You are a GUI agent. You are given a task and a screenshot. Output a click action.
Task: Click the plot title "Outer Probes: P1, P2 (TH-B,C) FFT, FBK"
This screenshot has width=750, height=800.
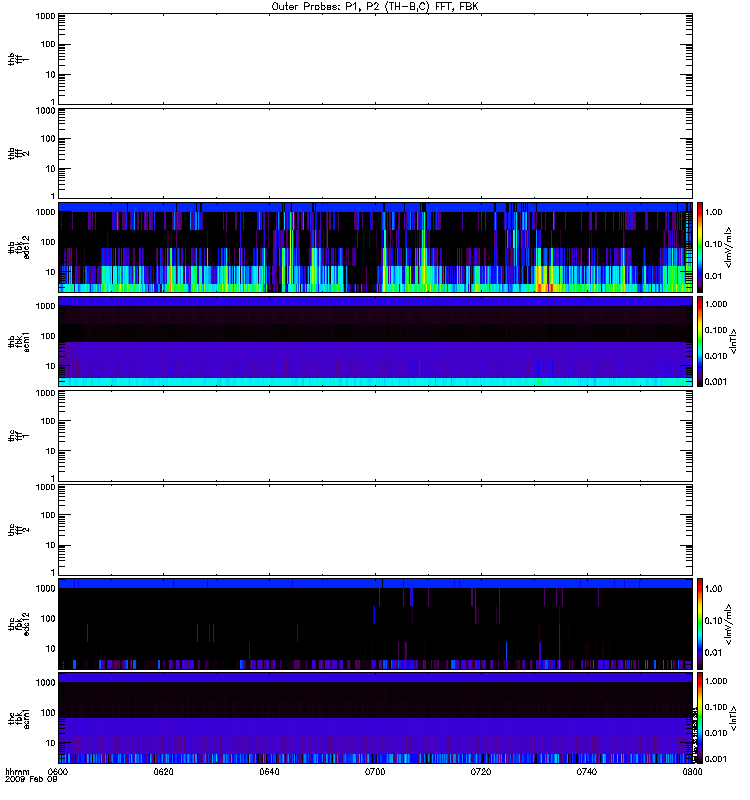pyautogui.click(x=375, y=7)
